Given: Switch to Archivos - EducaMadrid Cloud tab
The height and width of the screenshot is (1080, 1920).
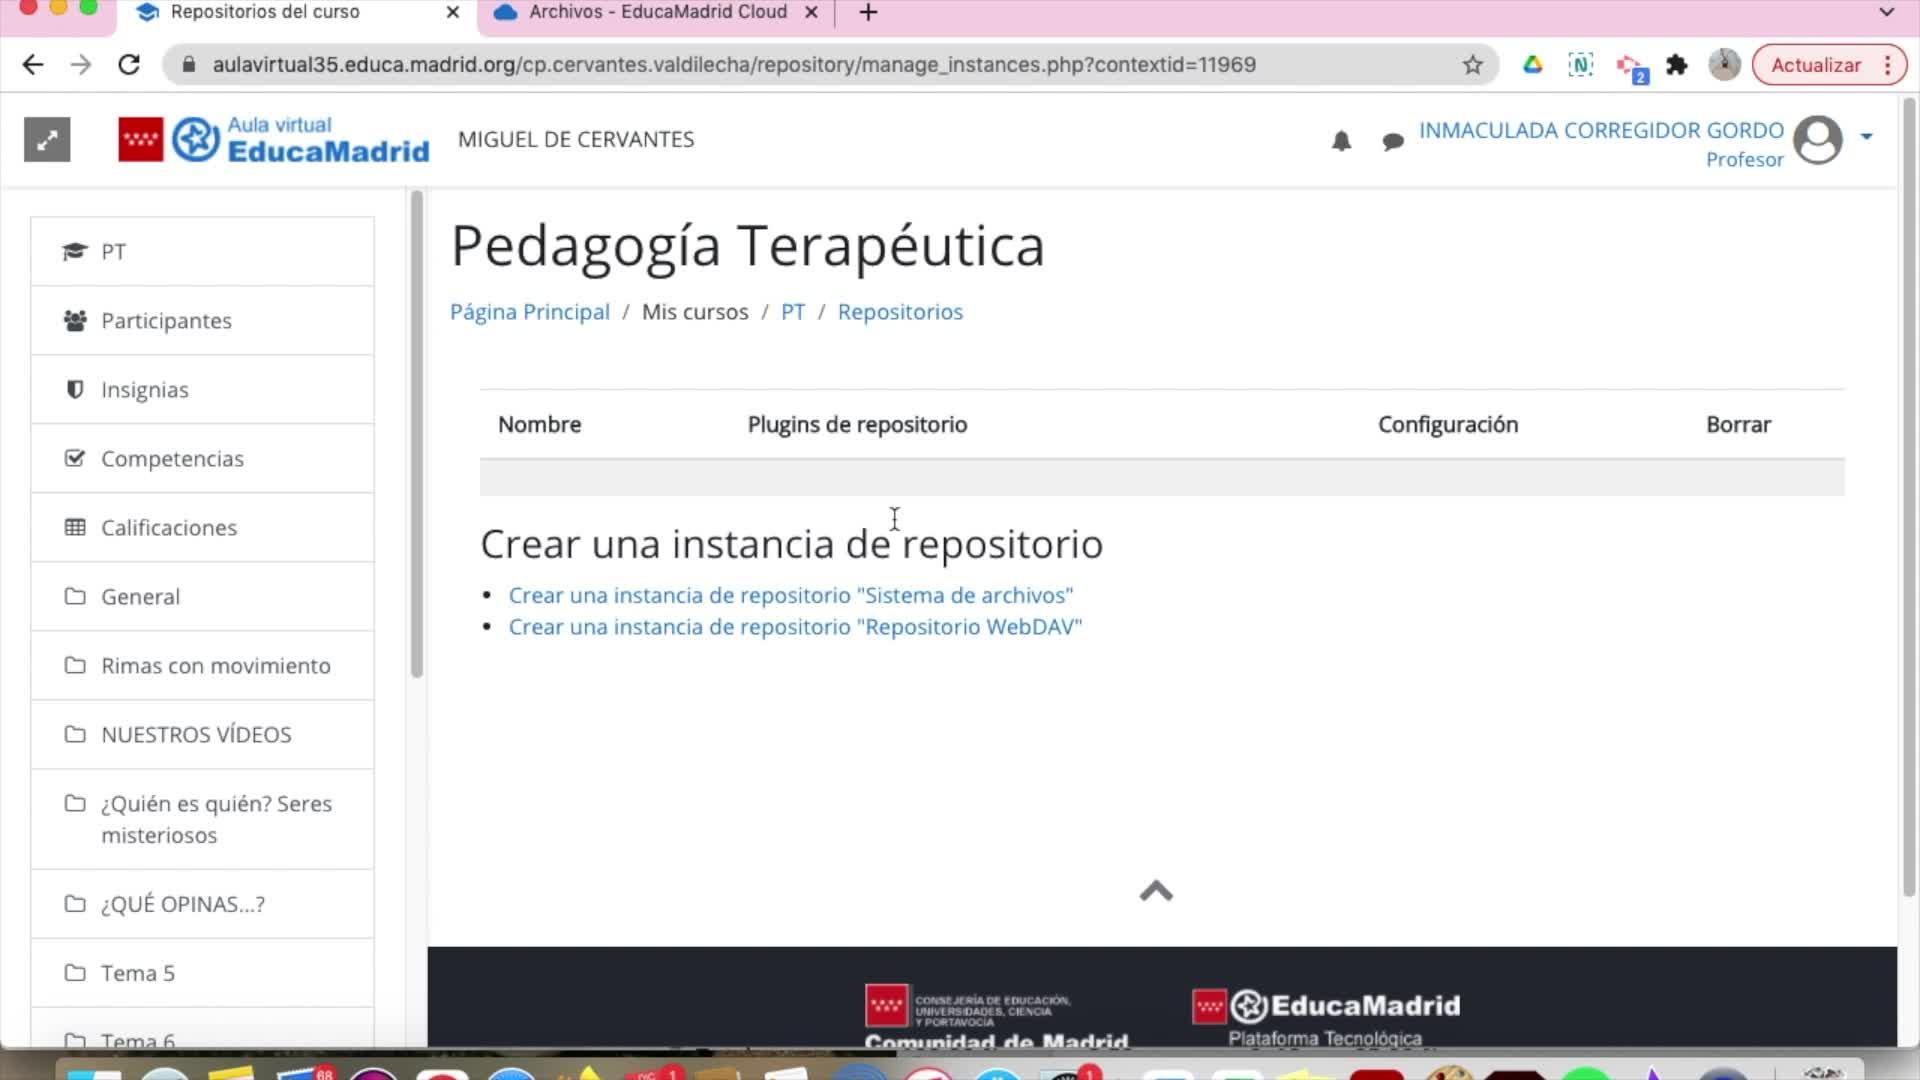Looking at the screenshot, I should [x=657, y=12].
